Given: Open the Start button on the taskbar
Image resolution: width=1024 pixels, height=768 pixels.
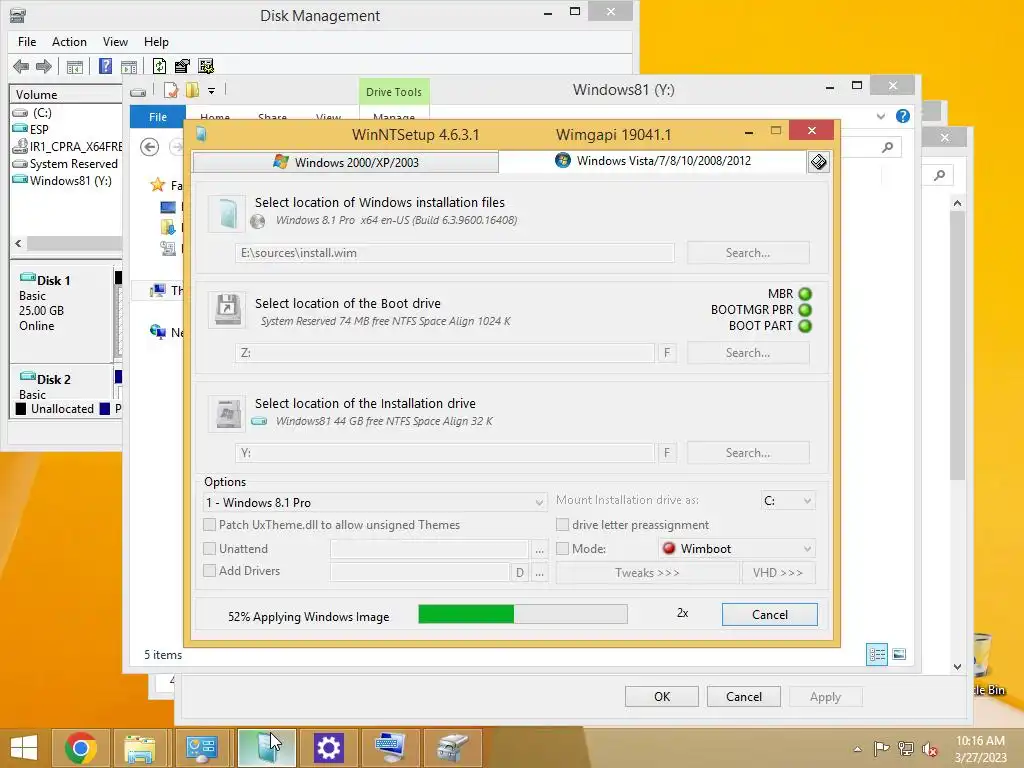Looking at the screenshot, I should click(x=24, y=748).
